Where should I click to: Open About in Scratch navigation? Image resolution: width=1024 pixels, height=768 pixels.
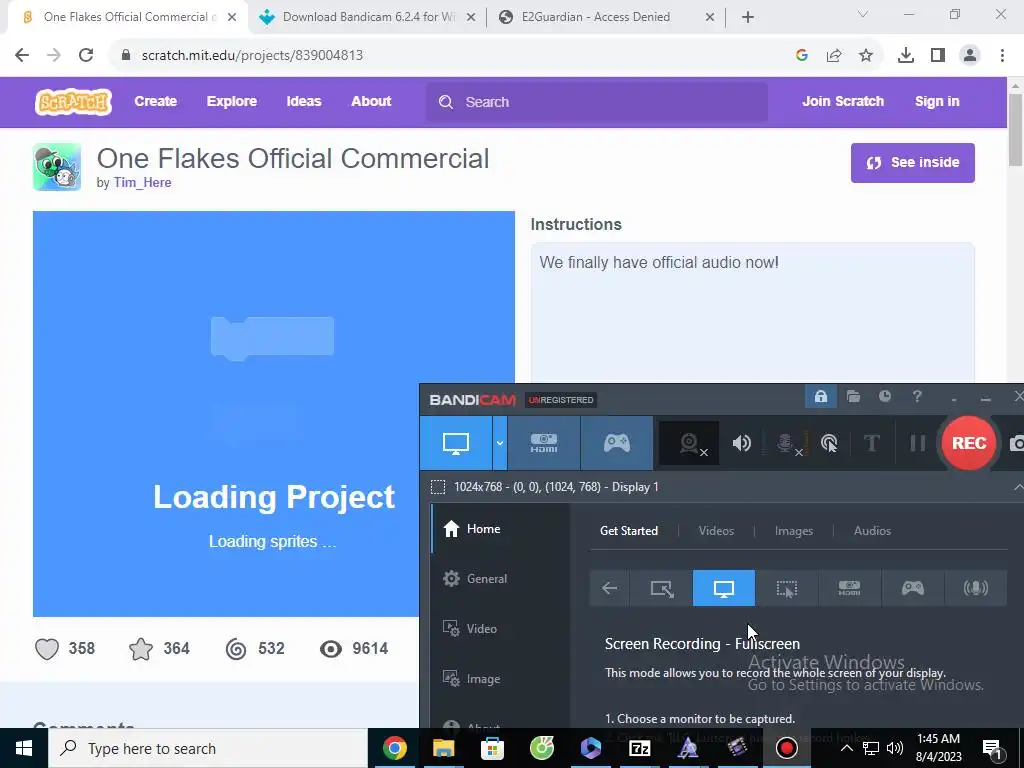[x=371, y=101]
